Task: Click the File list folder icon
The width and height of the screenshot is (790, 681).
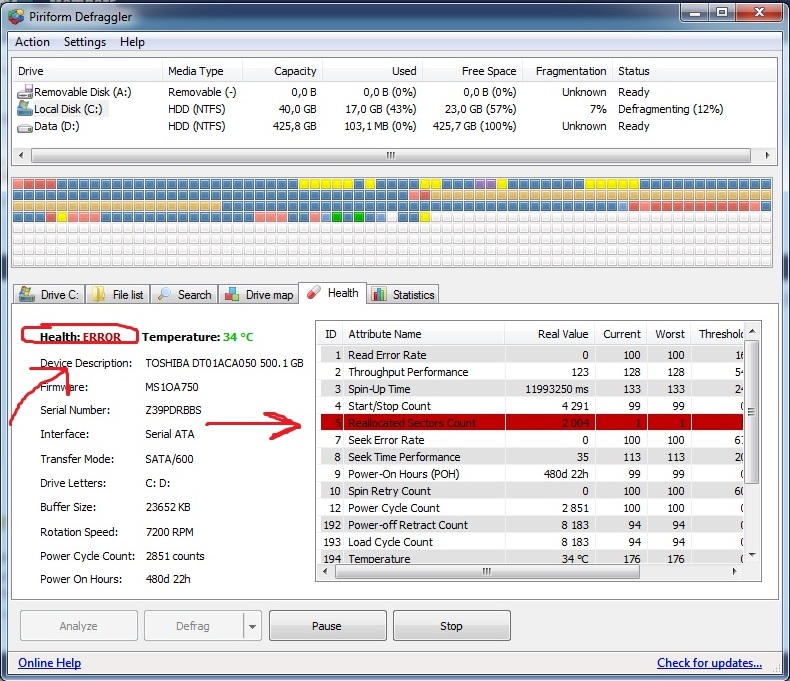Action: [x=98, y=294]
